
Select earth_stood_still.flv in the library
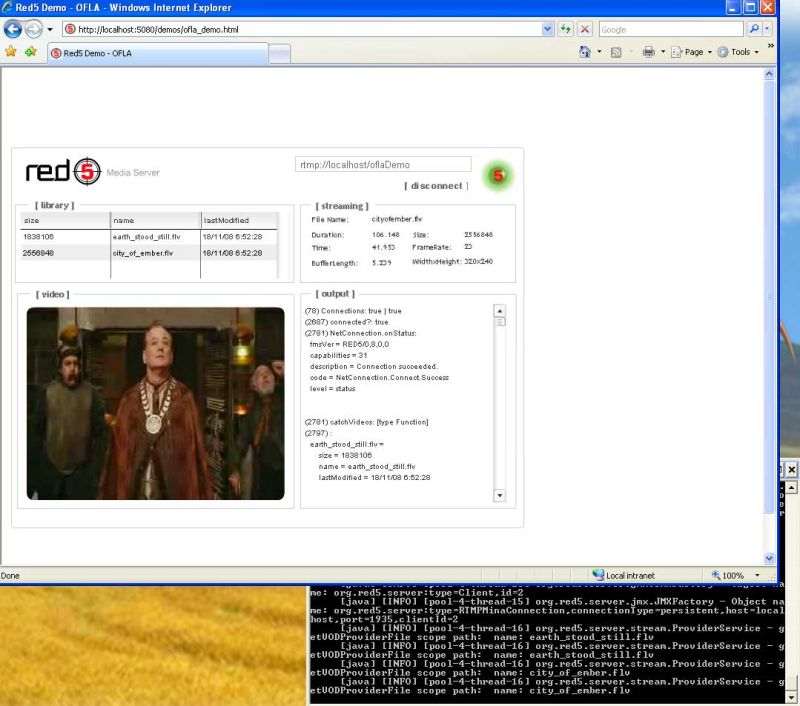(x=146, y=237)
